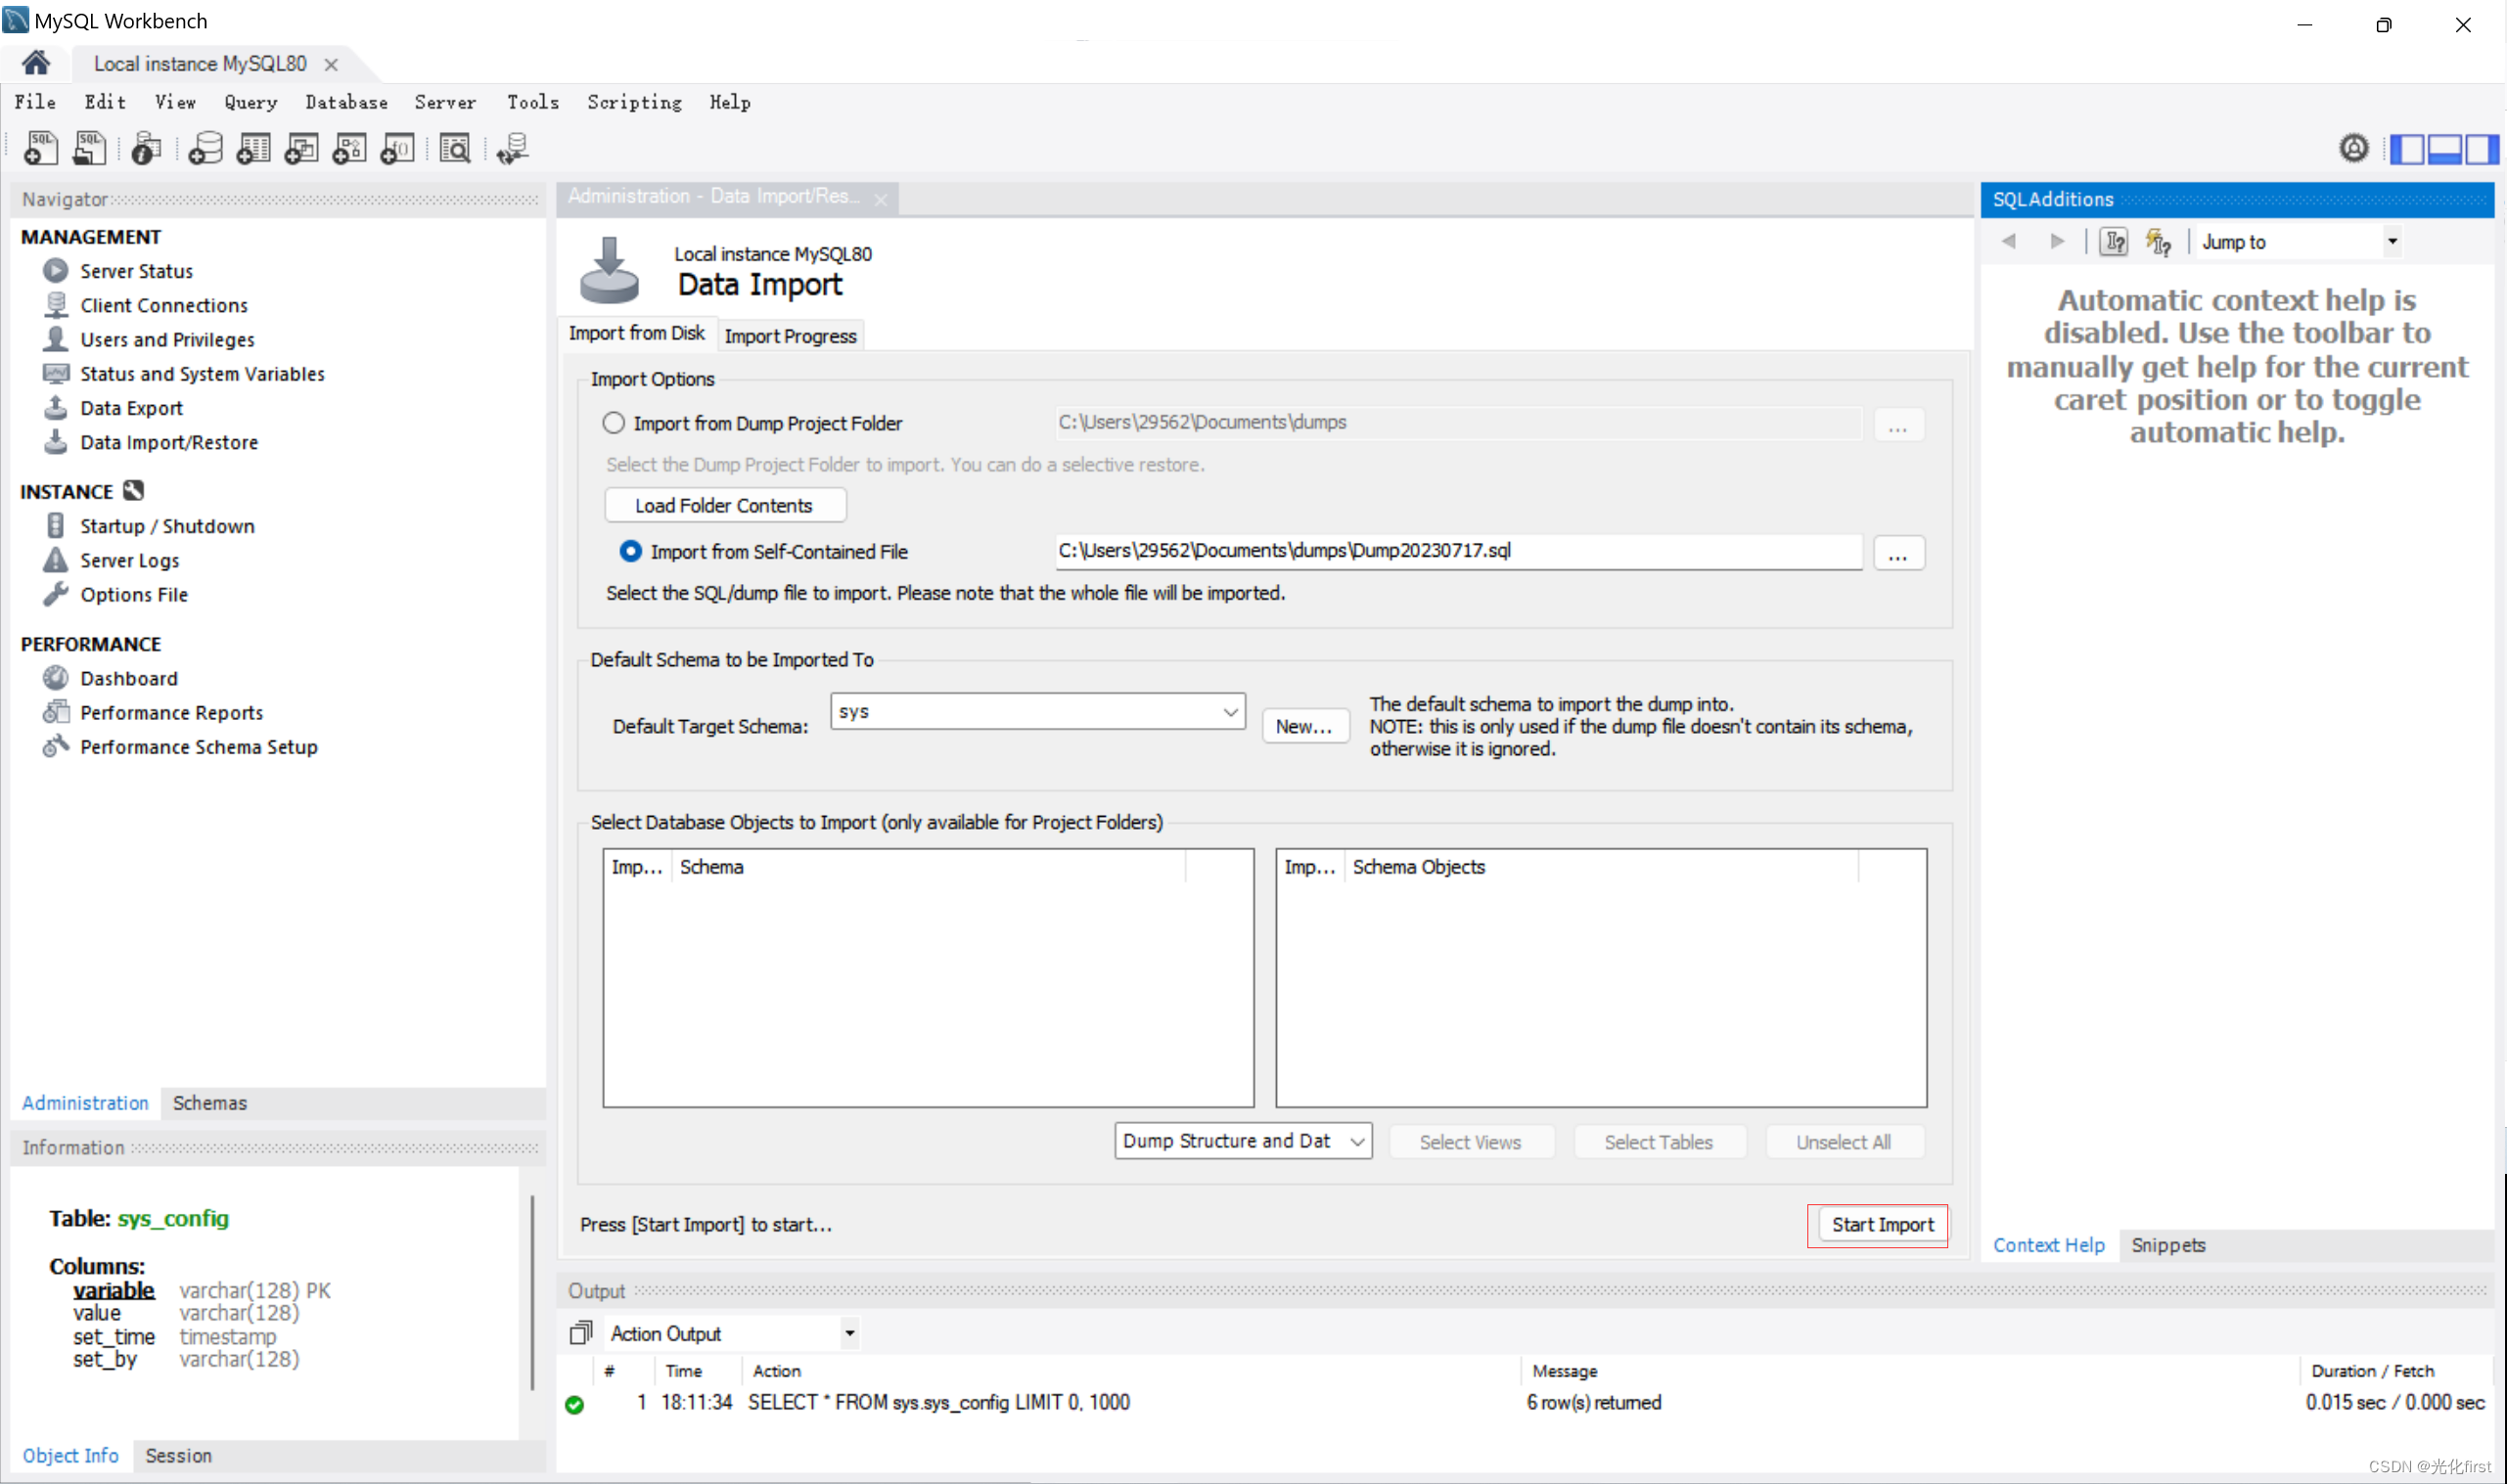2507x1484 pixels.
Task: Go to the home screen icon
Action: [x=36, y=63]
